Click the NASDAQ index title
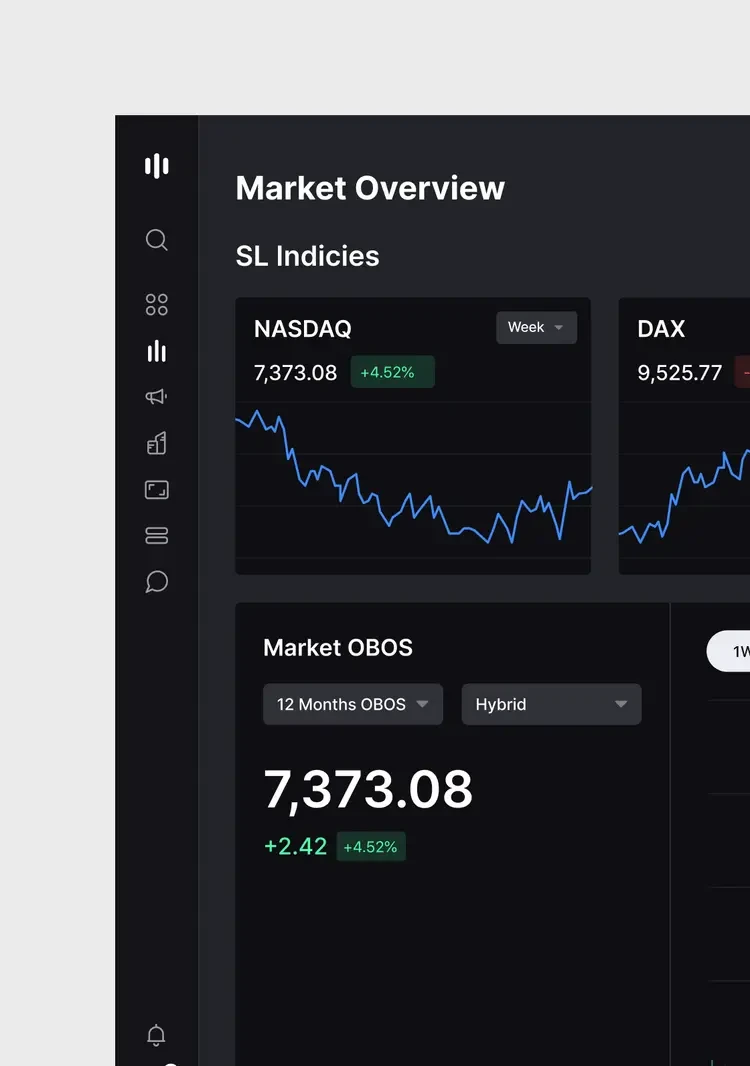The image size is (750, 1066). click(303, 329)
